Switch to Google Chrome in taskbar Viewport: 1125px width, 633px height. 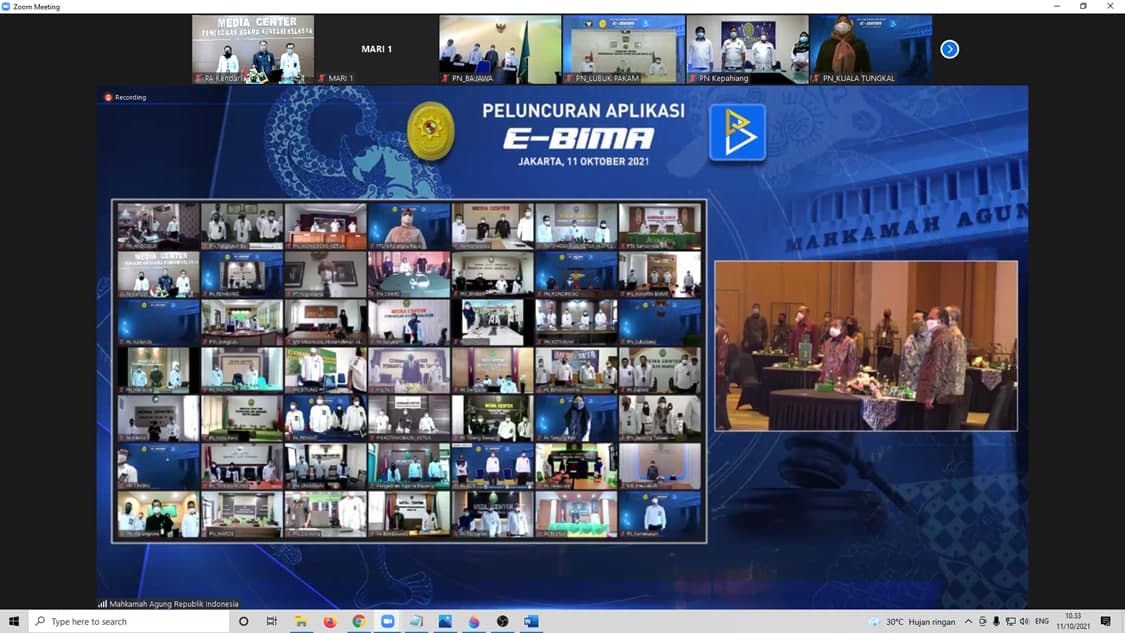(x=358, y=622)
